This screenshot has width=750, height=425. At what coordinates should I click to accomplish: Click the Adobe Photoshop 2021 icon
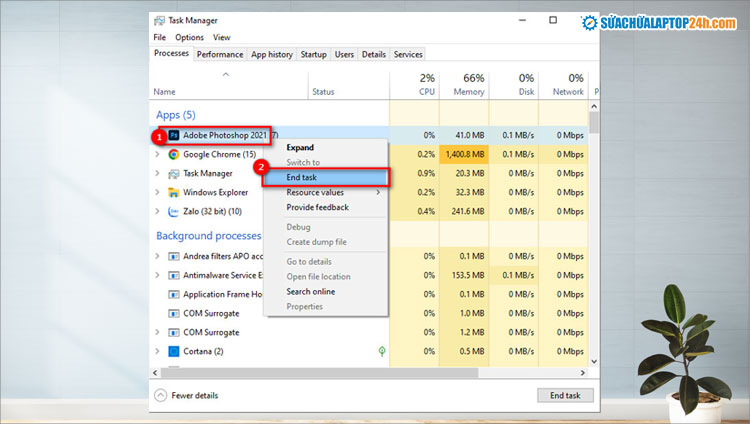click(x=174, y=135)
